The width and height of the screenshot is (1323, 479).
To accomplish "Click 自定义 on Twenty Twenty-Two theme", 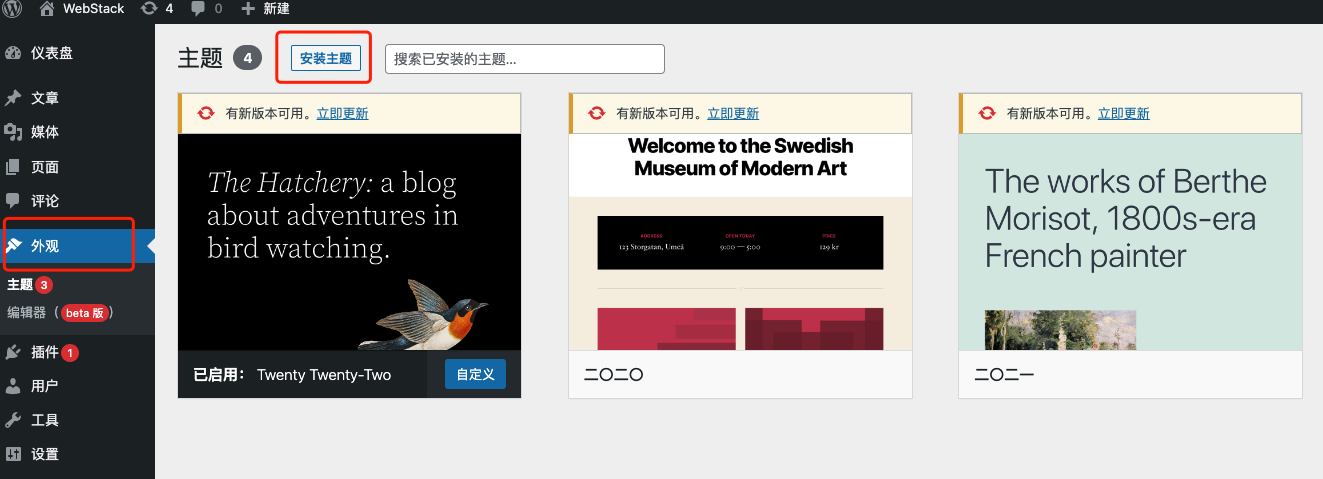I will coord(475,374).
